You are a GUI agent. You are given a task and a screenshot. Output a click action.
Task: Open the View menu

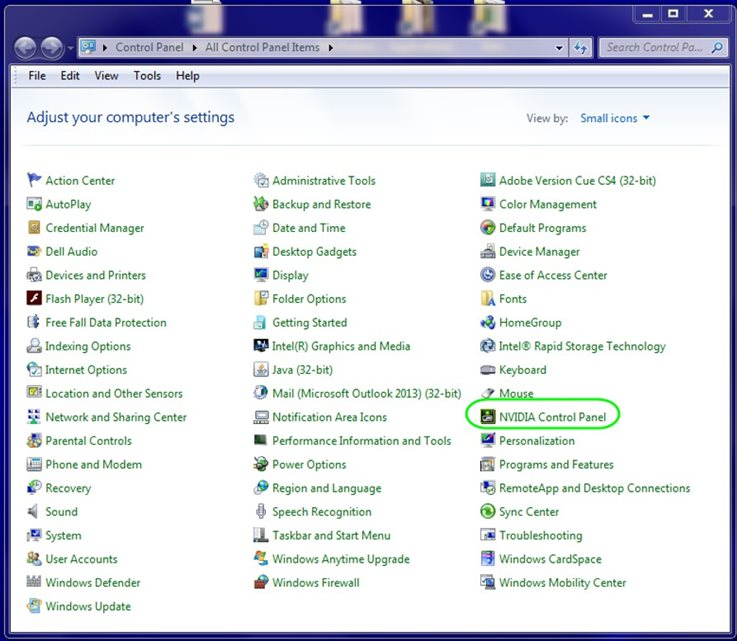[106, 76]
